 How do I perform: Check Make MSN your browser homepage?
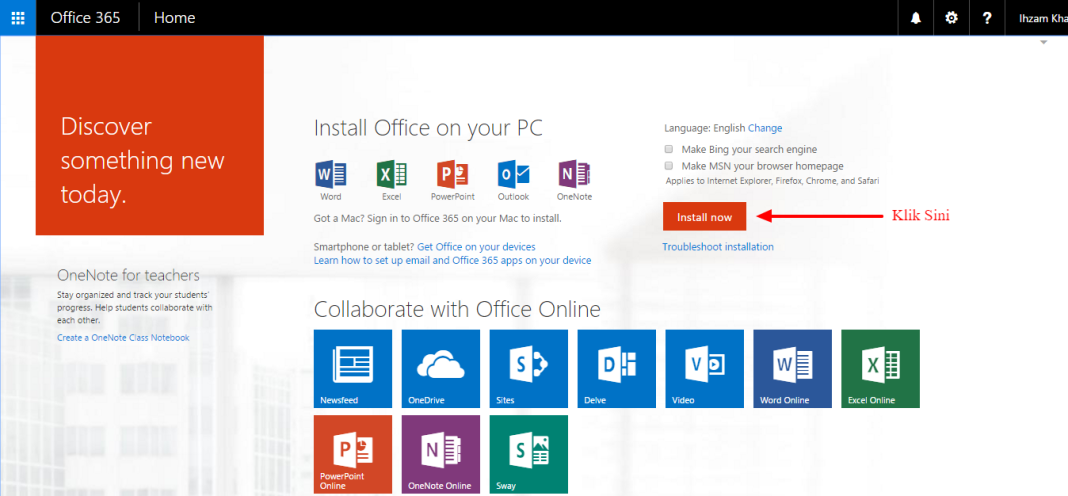[669, 166]
